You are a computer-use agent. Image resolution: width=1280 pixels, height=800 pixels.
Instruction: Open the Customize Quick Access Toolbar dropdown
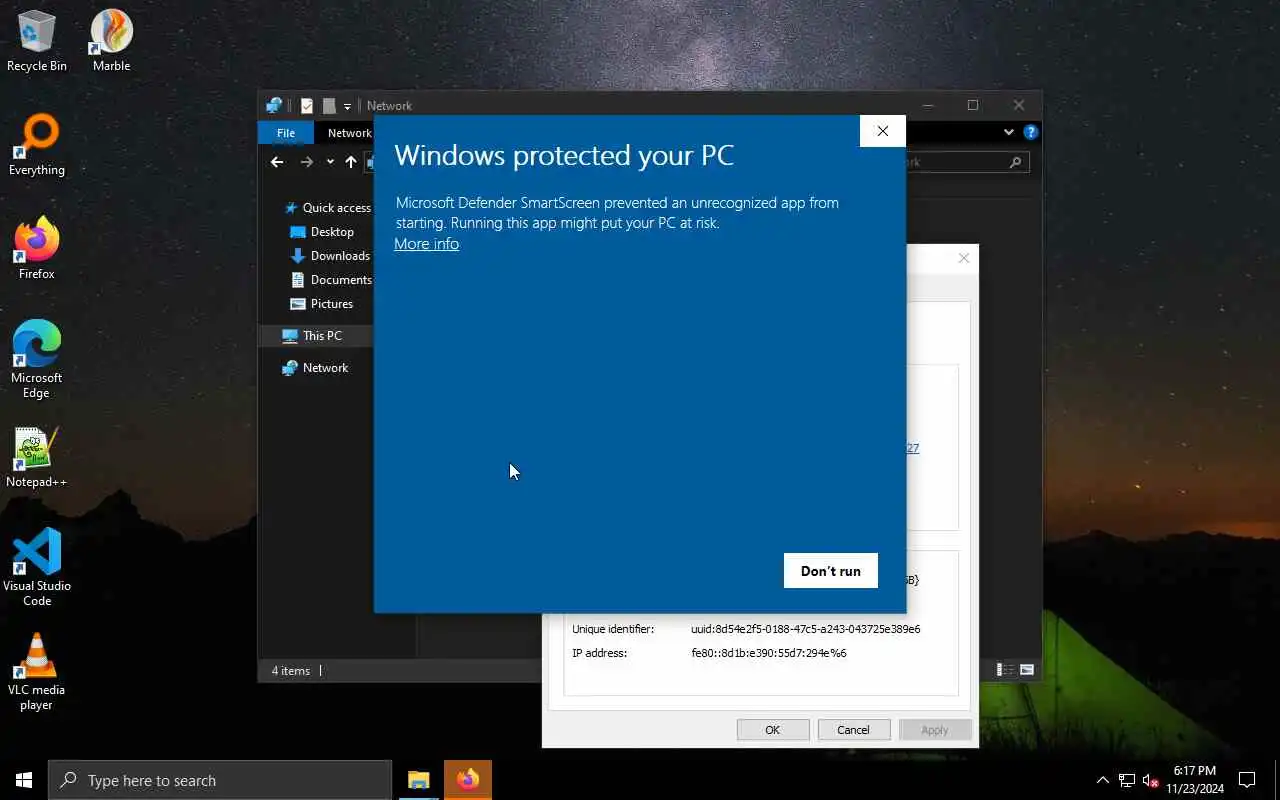point(347,106)
